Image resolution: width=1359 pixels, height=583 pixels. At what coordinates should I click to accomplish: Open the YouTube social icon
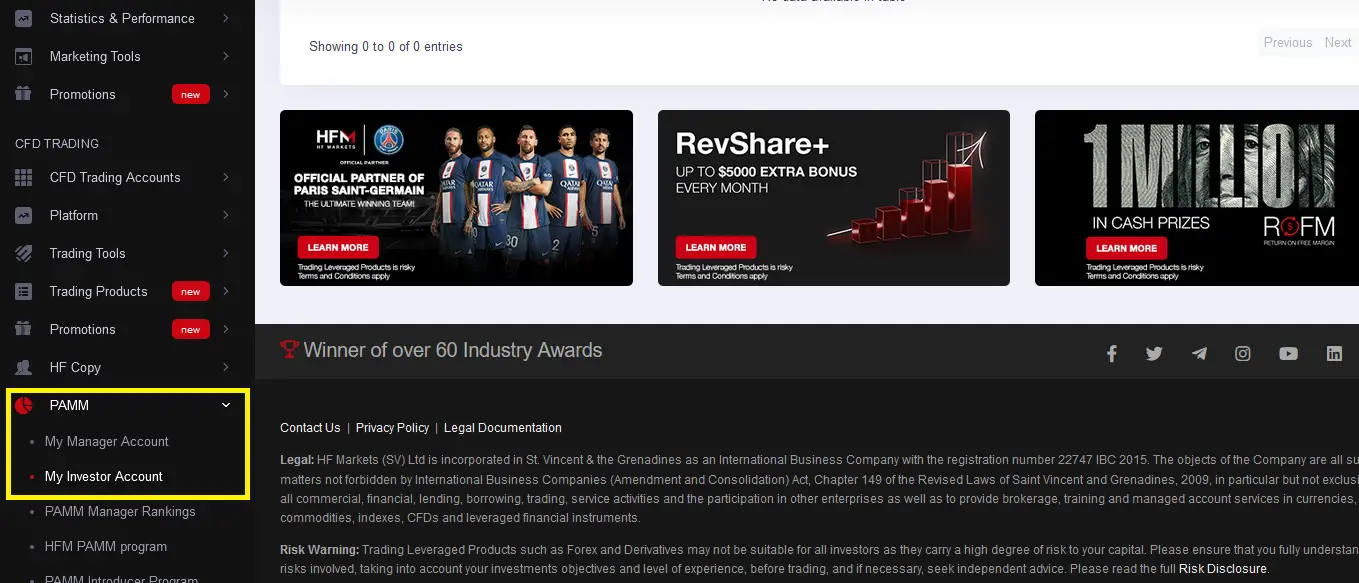tap(1288, 353)
